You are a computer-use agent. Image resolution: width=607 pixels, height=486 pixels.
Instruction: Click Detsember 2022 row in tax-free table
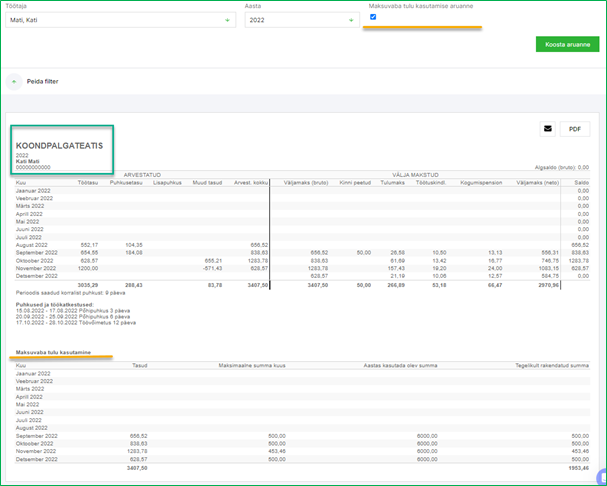coord(302,459)
